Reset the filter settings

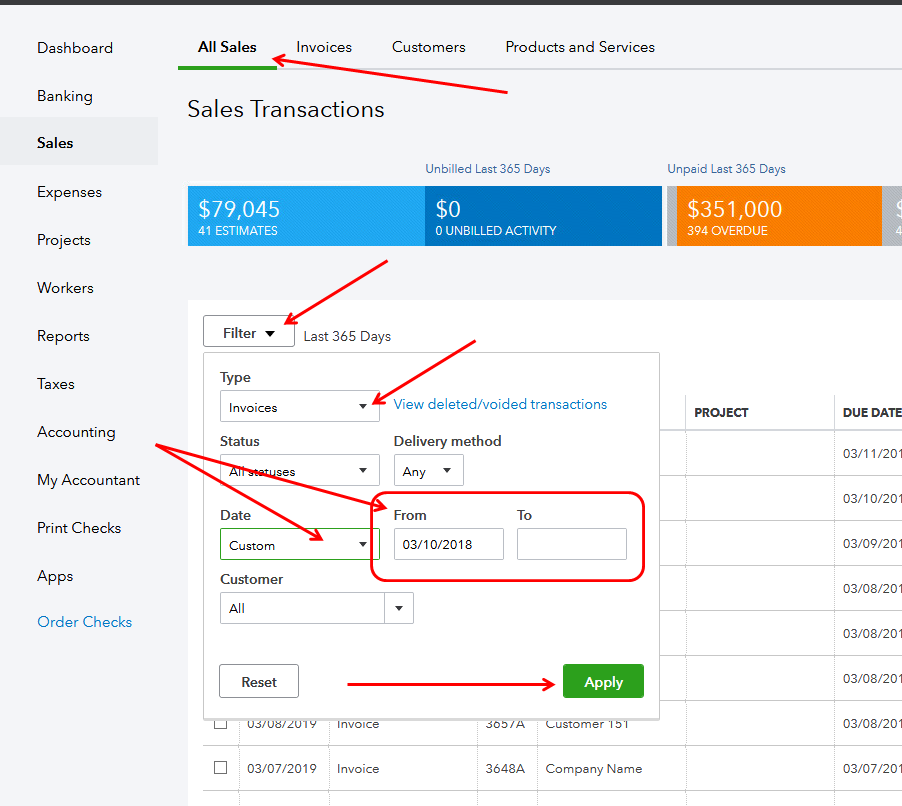pyautogui.click(x=259, y=682)
